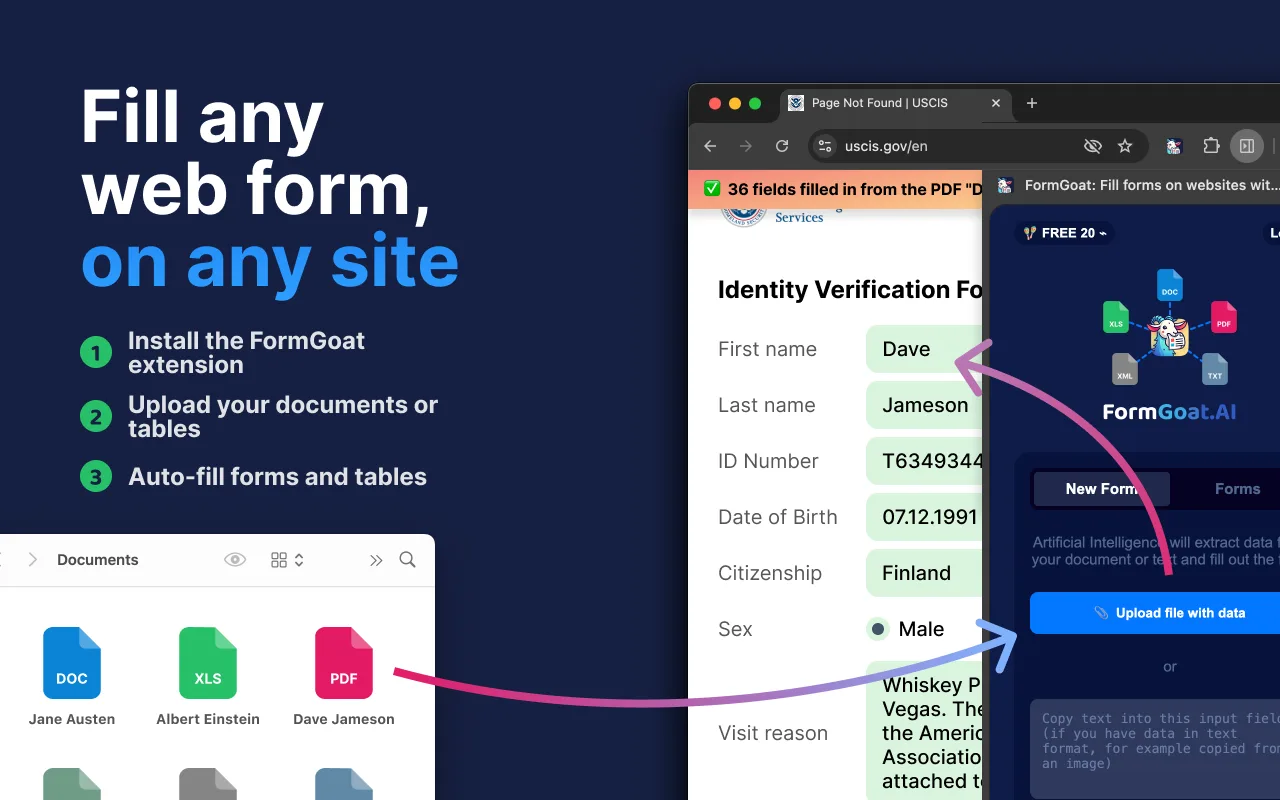Click the FormGoat side panel header icon

point(1006,185)
